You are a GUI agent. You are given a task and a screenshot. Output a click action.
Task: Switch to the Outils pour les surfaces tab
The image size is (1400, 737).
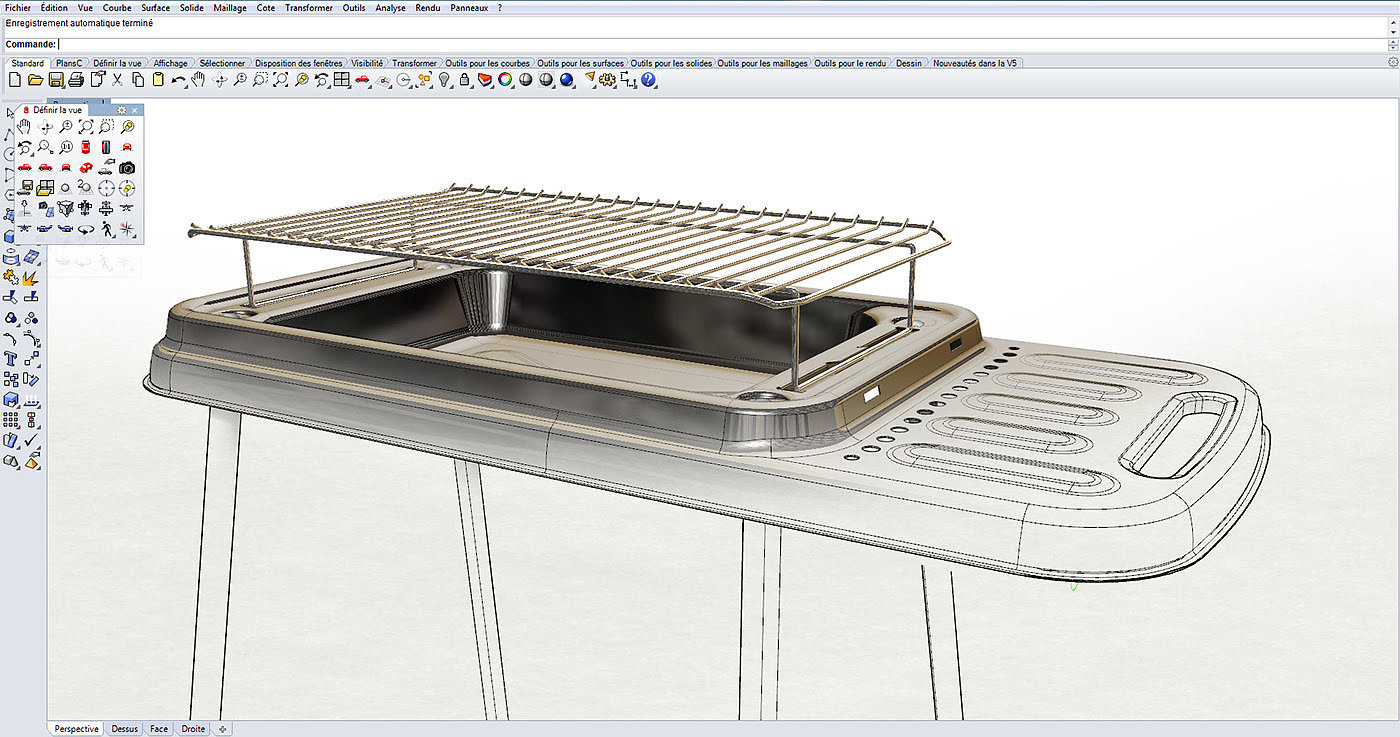580,63
